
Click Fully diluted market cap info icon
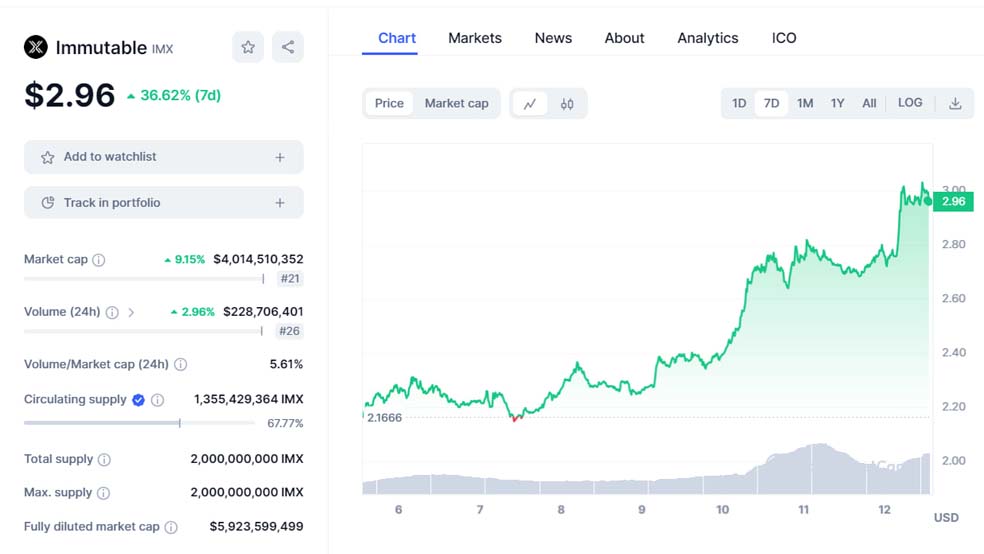click(171, 527)
